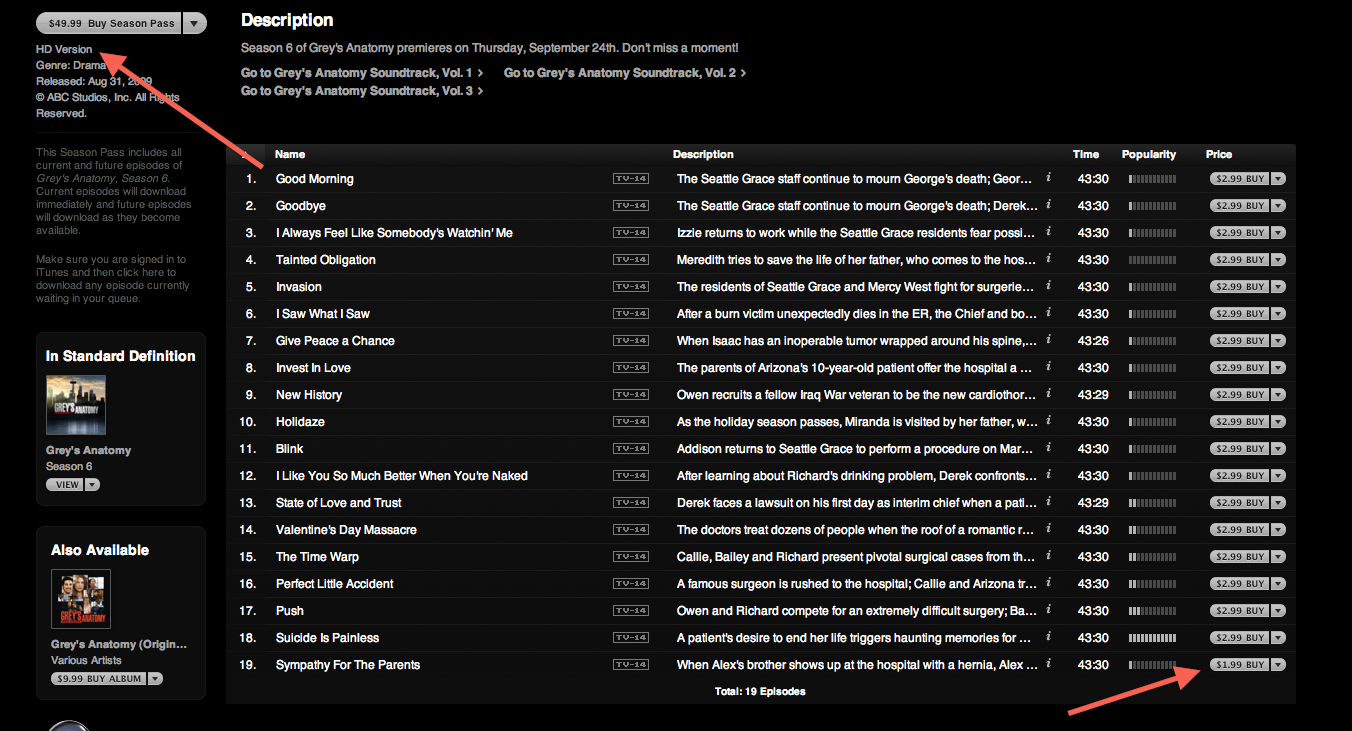This screenshot has width=1352, height=731.
Task: Select the episode title 'Blink'
Action: (x=290, y=449)
